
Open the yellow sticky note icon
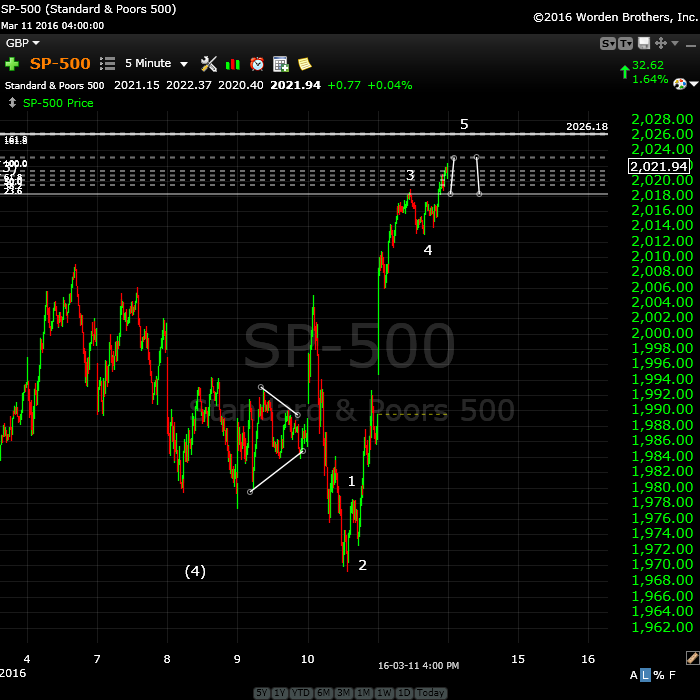coord(304,63)
